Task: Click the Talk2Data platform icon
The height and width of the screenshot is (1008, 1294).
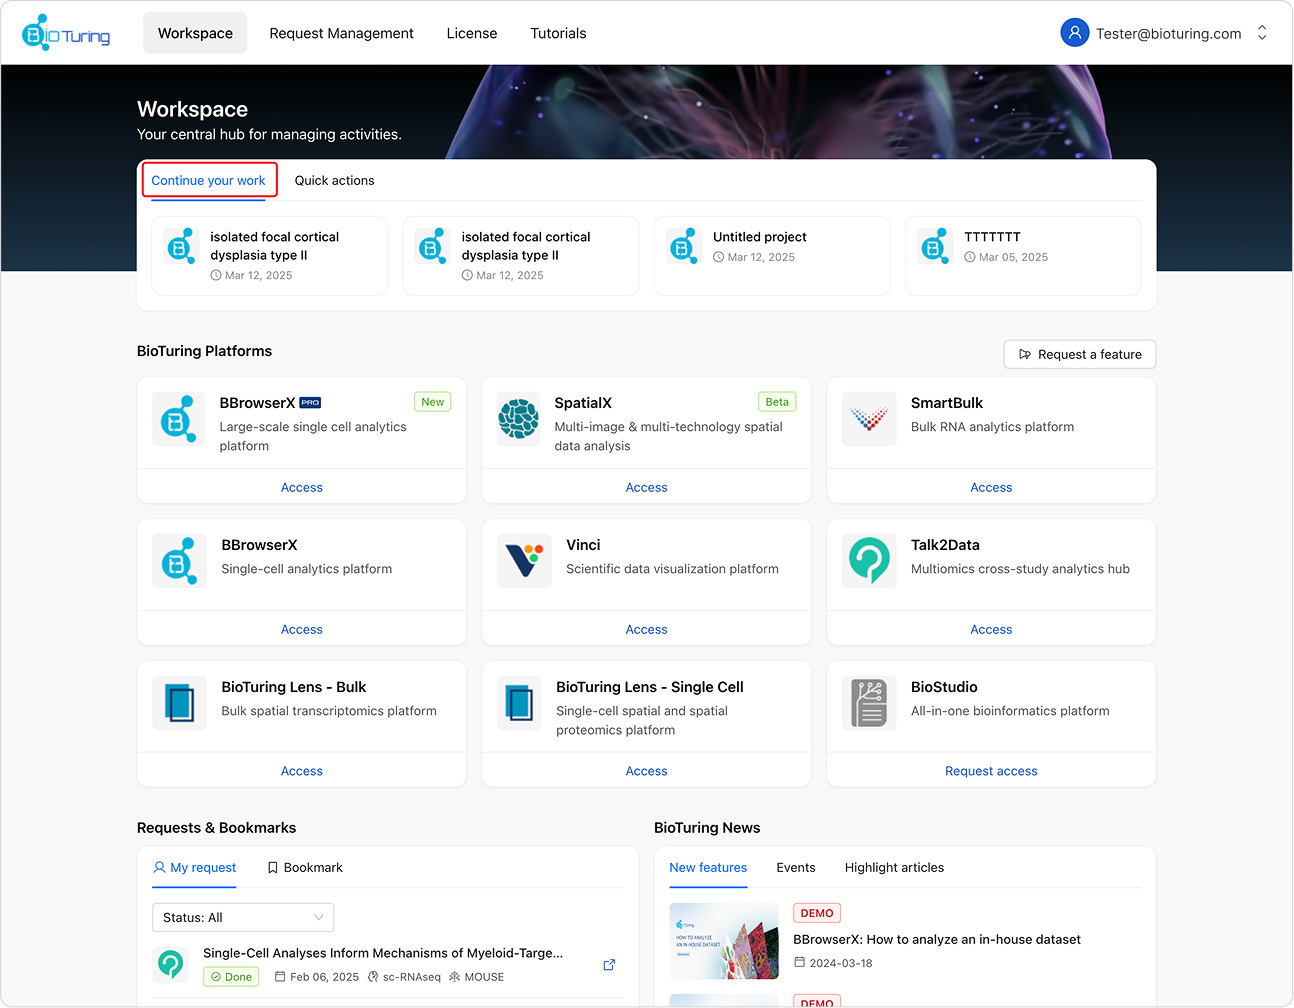Action: pos(868,561)
